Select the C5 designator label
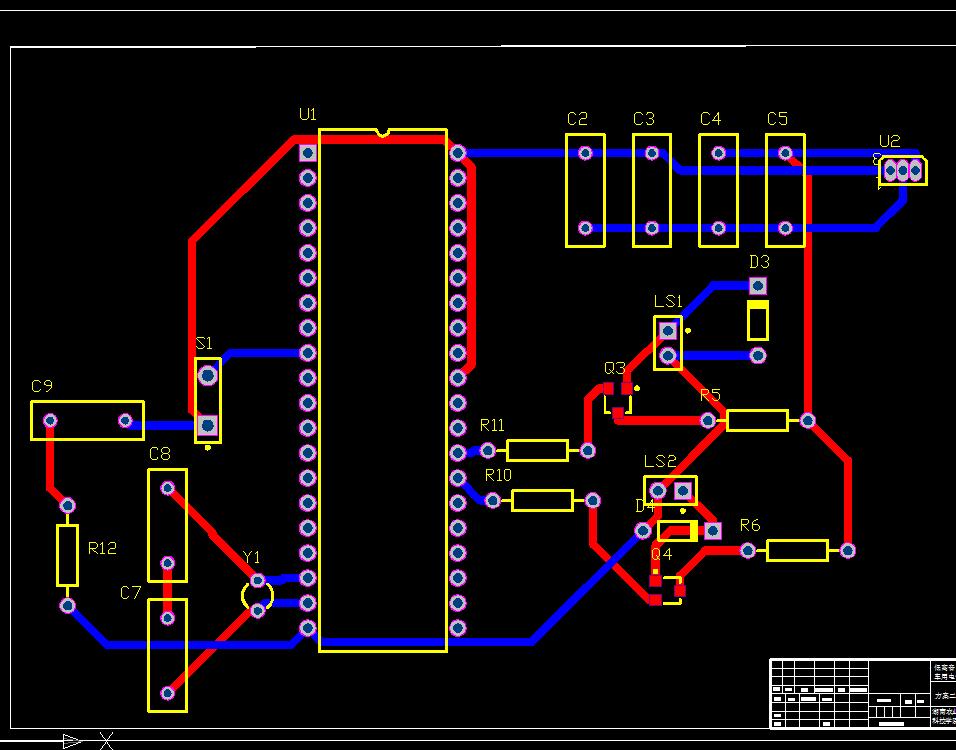 tap(777, 119)
